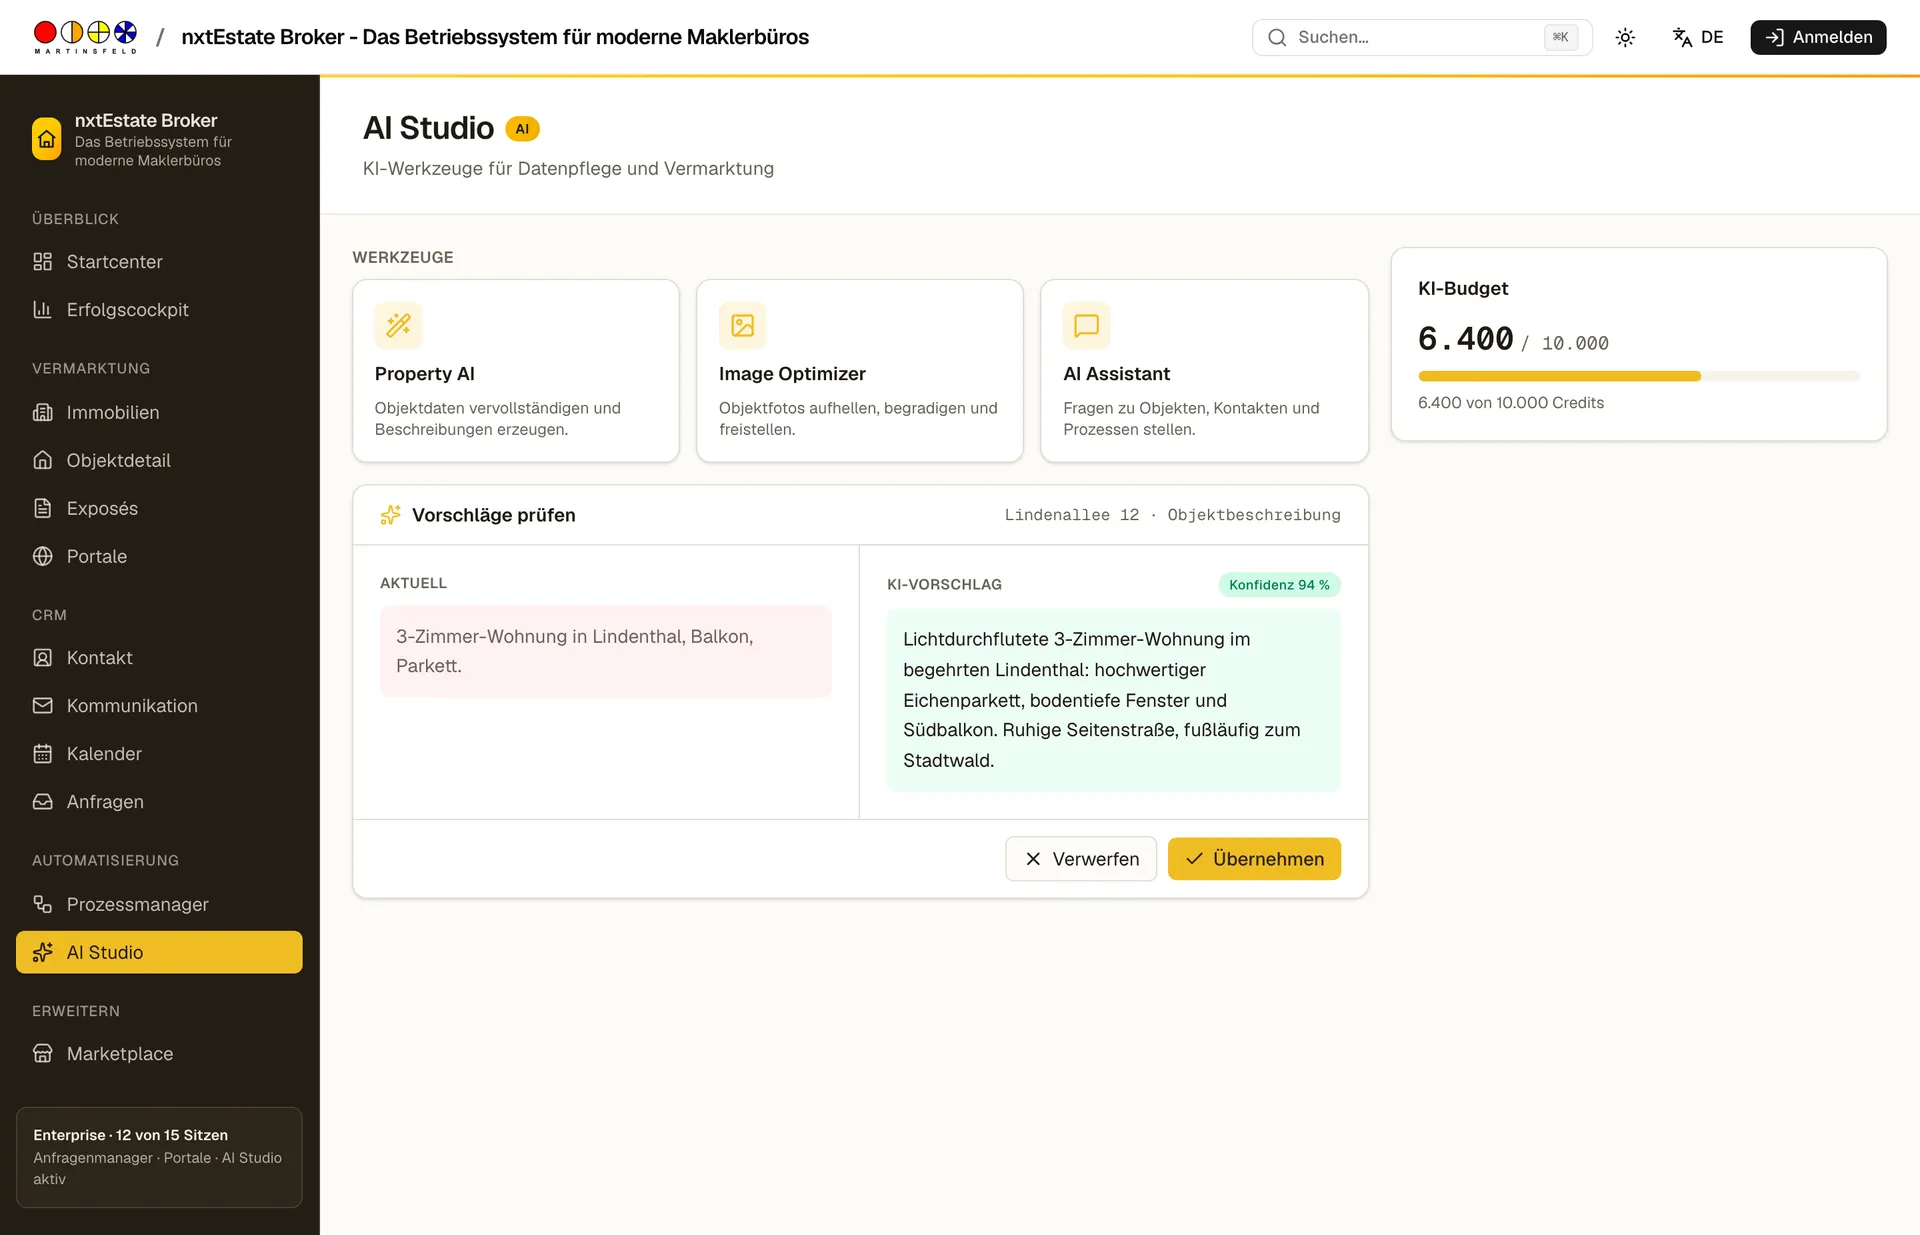Navigate to Exposés
The image size is (1920, 1235).
click(159, 508)
